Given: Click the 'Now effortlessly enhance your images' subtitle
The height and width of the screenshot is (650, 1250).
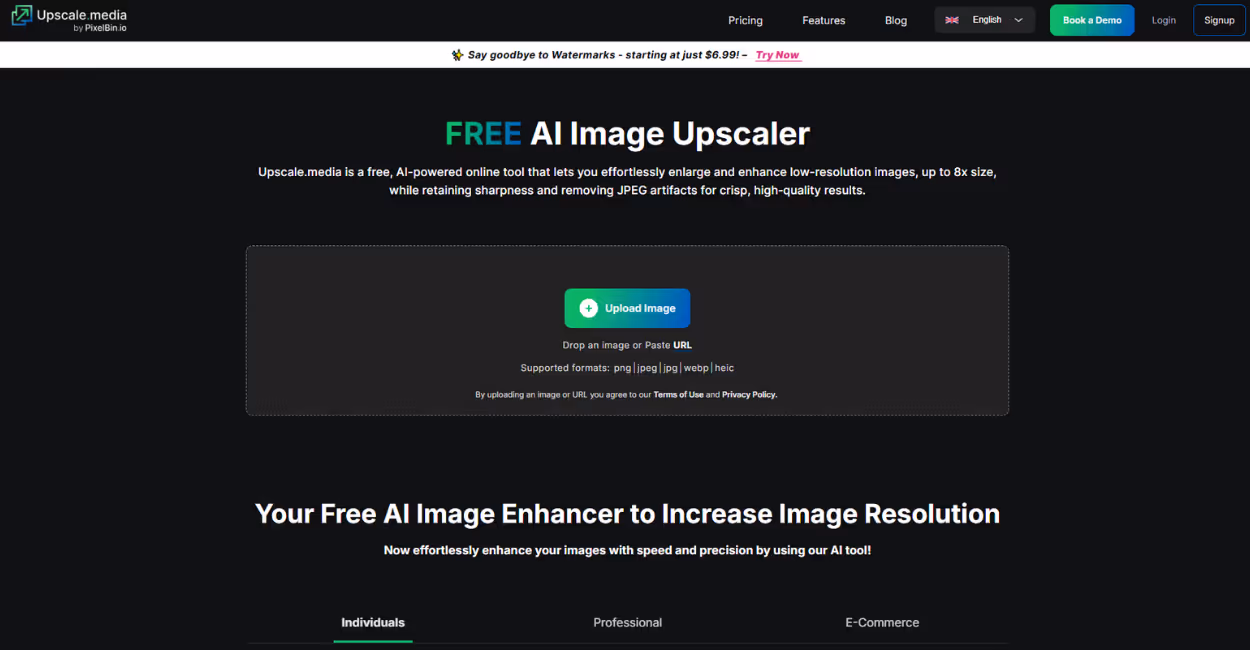Looking at the screenshot, I should pyautogui.click(x=627, y=550).
